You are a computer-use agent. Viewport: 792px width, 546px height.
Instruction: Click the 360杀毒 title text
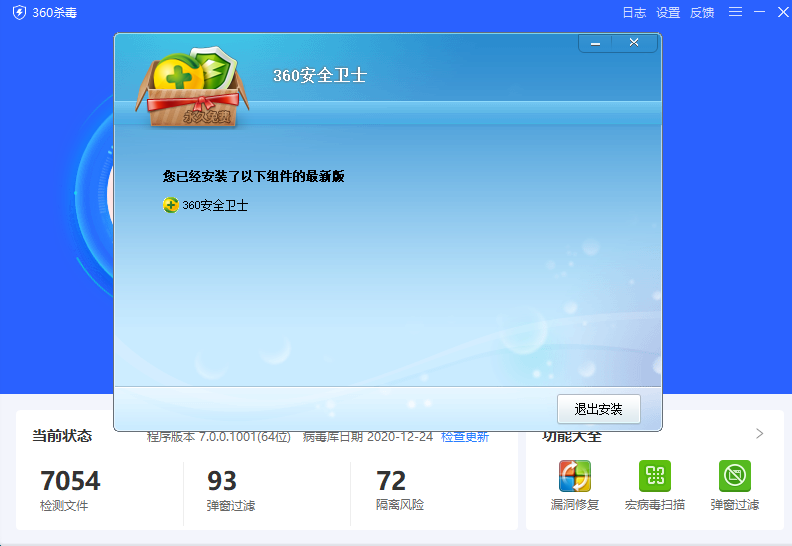55,13
